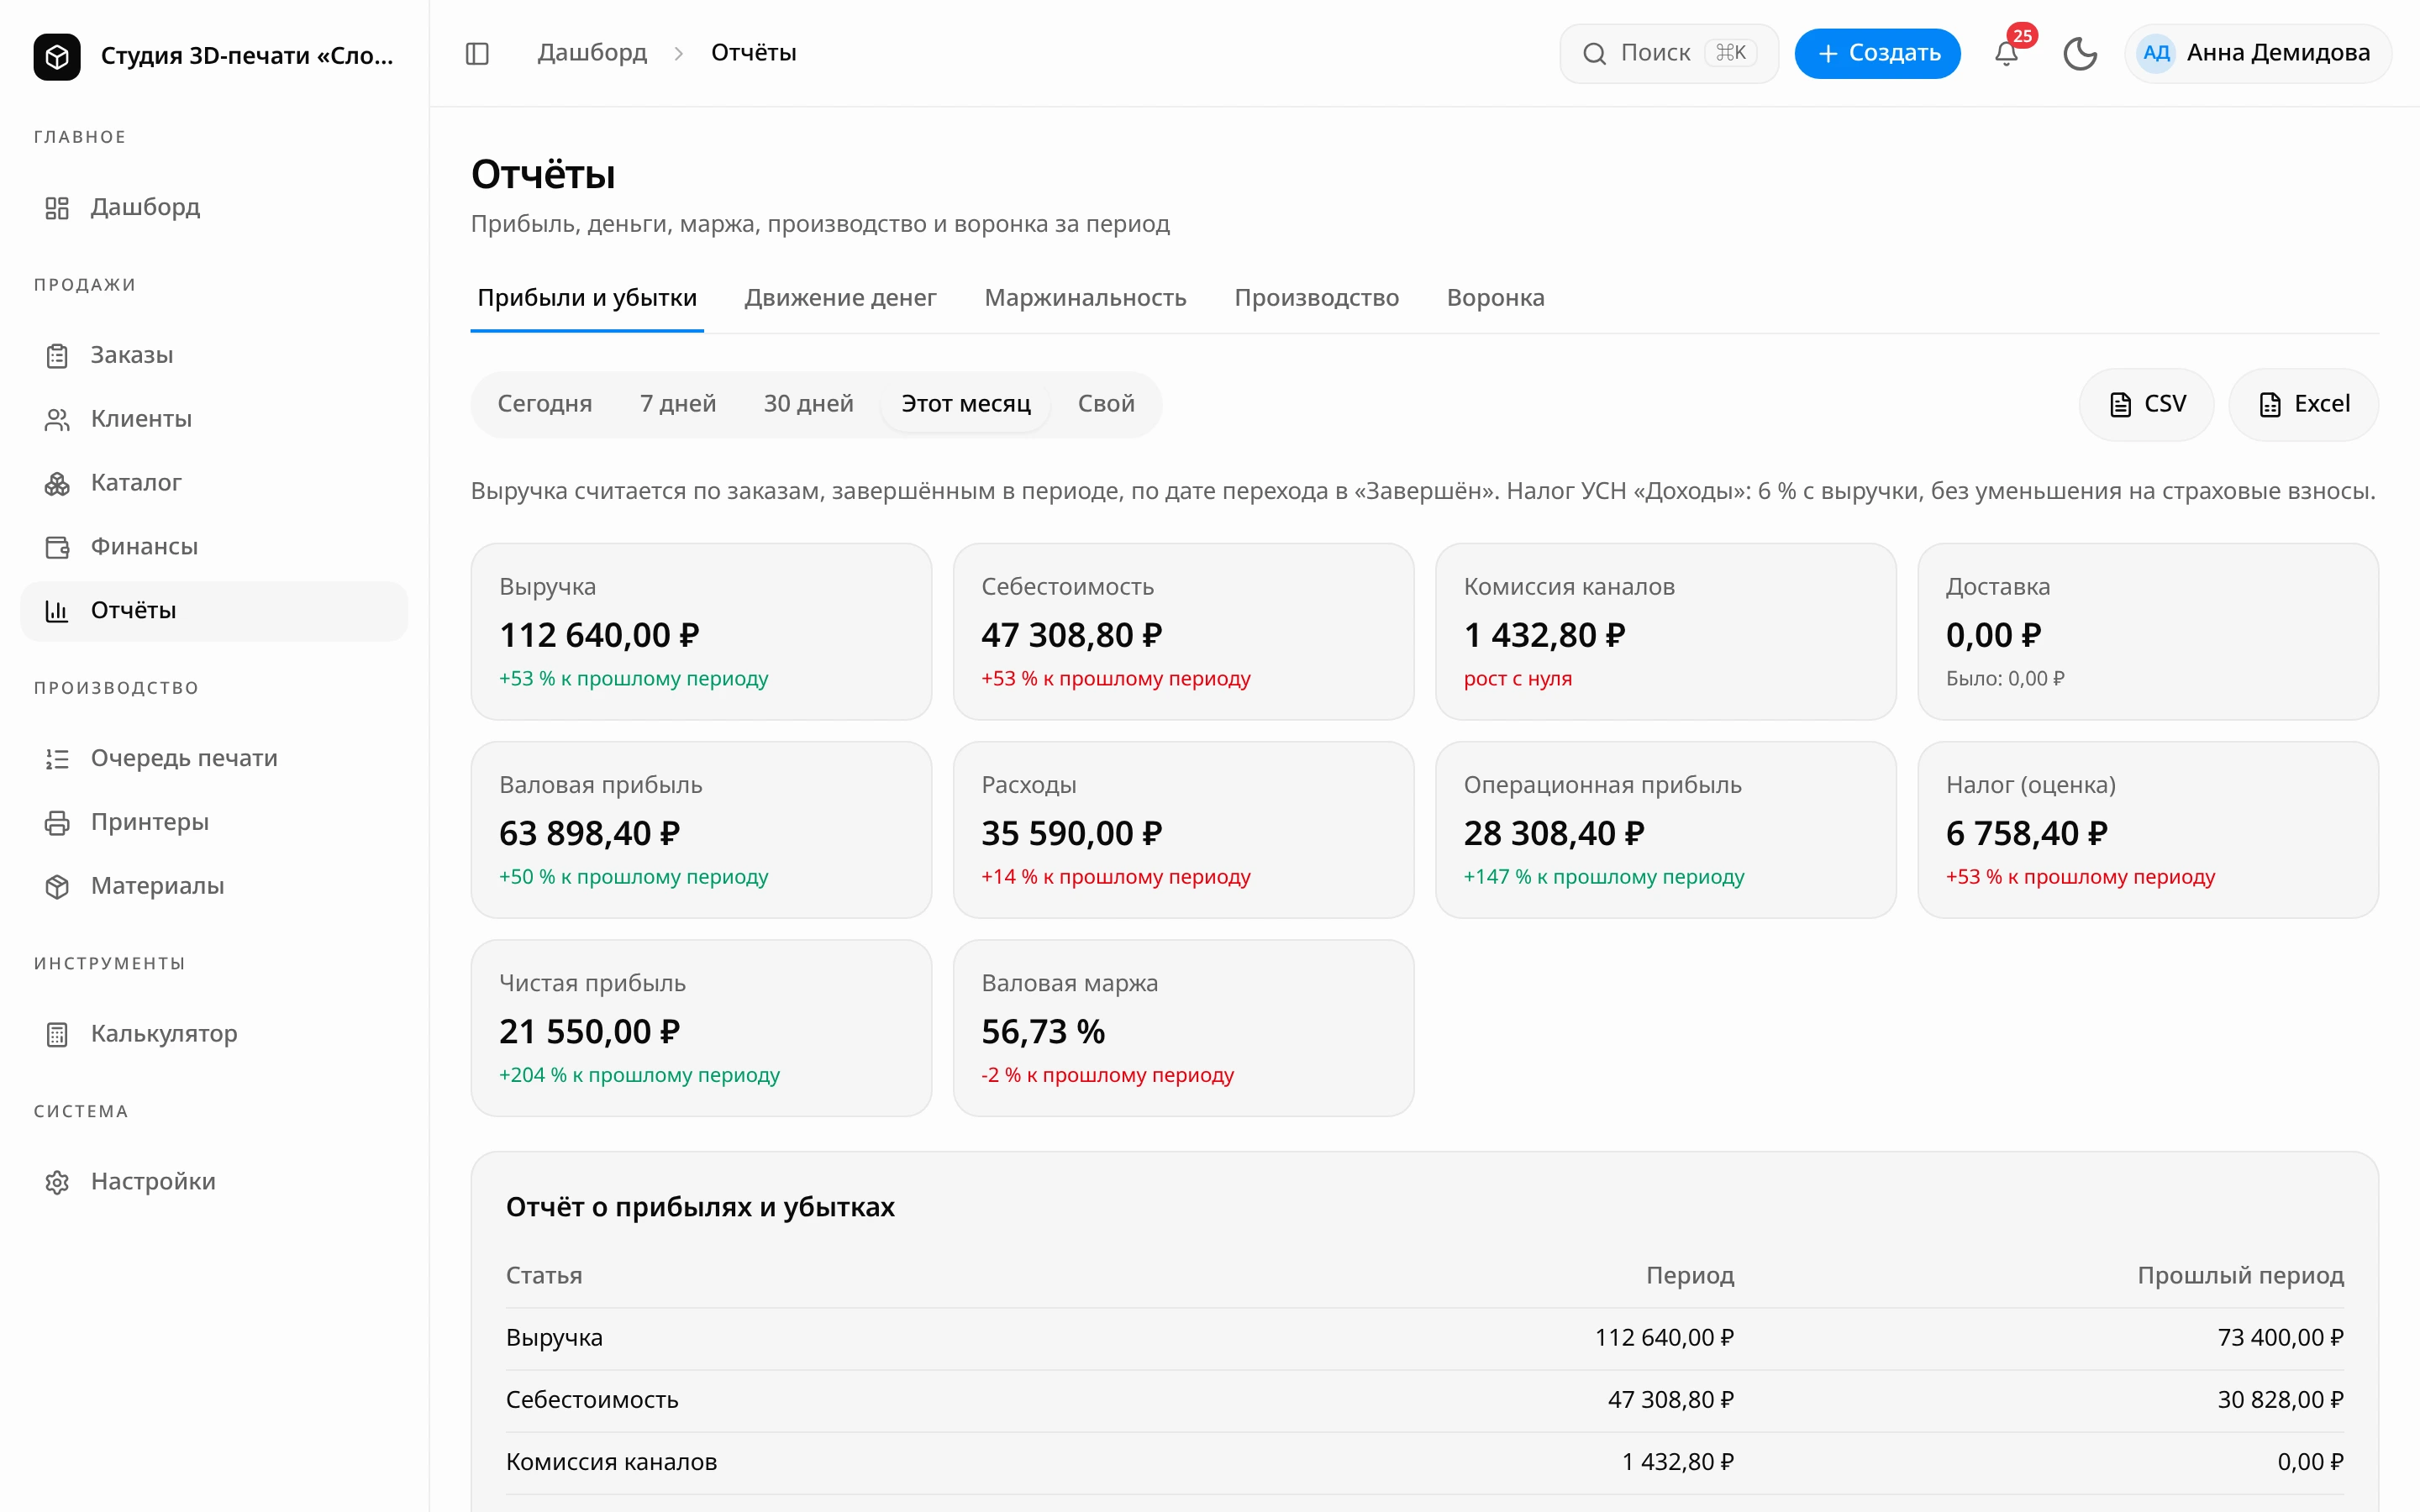Click the Создать button

[x=1877, y=53]
